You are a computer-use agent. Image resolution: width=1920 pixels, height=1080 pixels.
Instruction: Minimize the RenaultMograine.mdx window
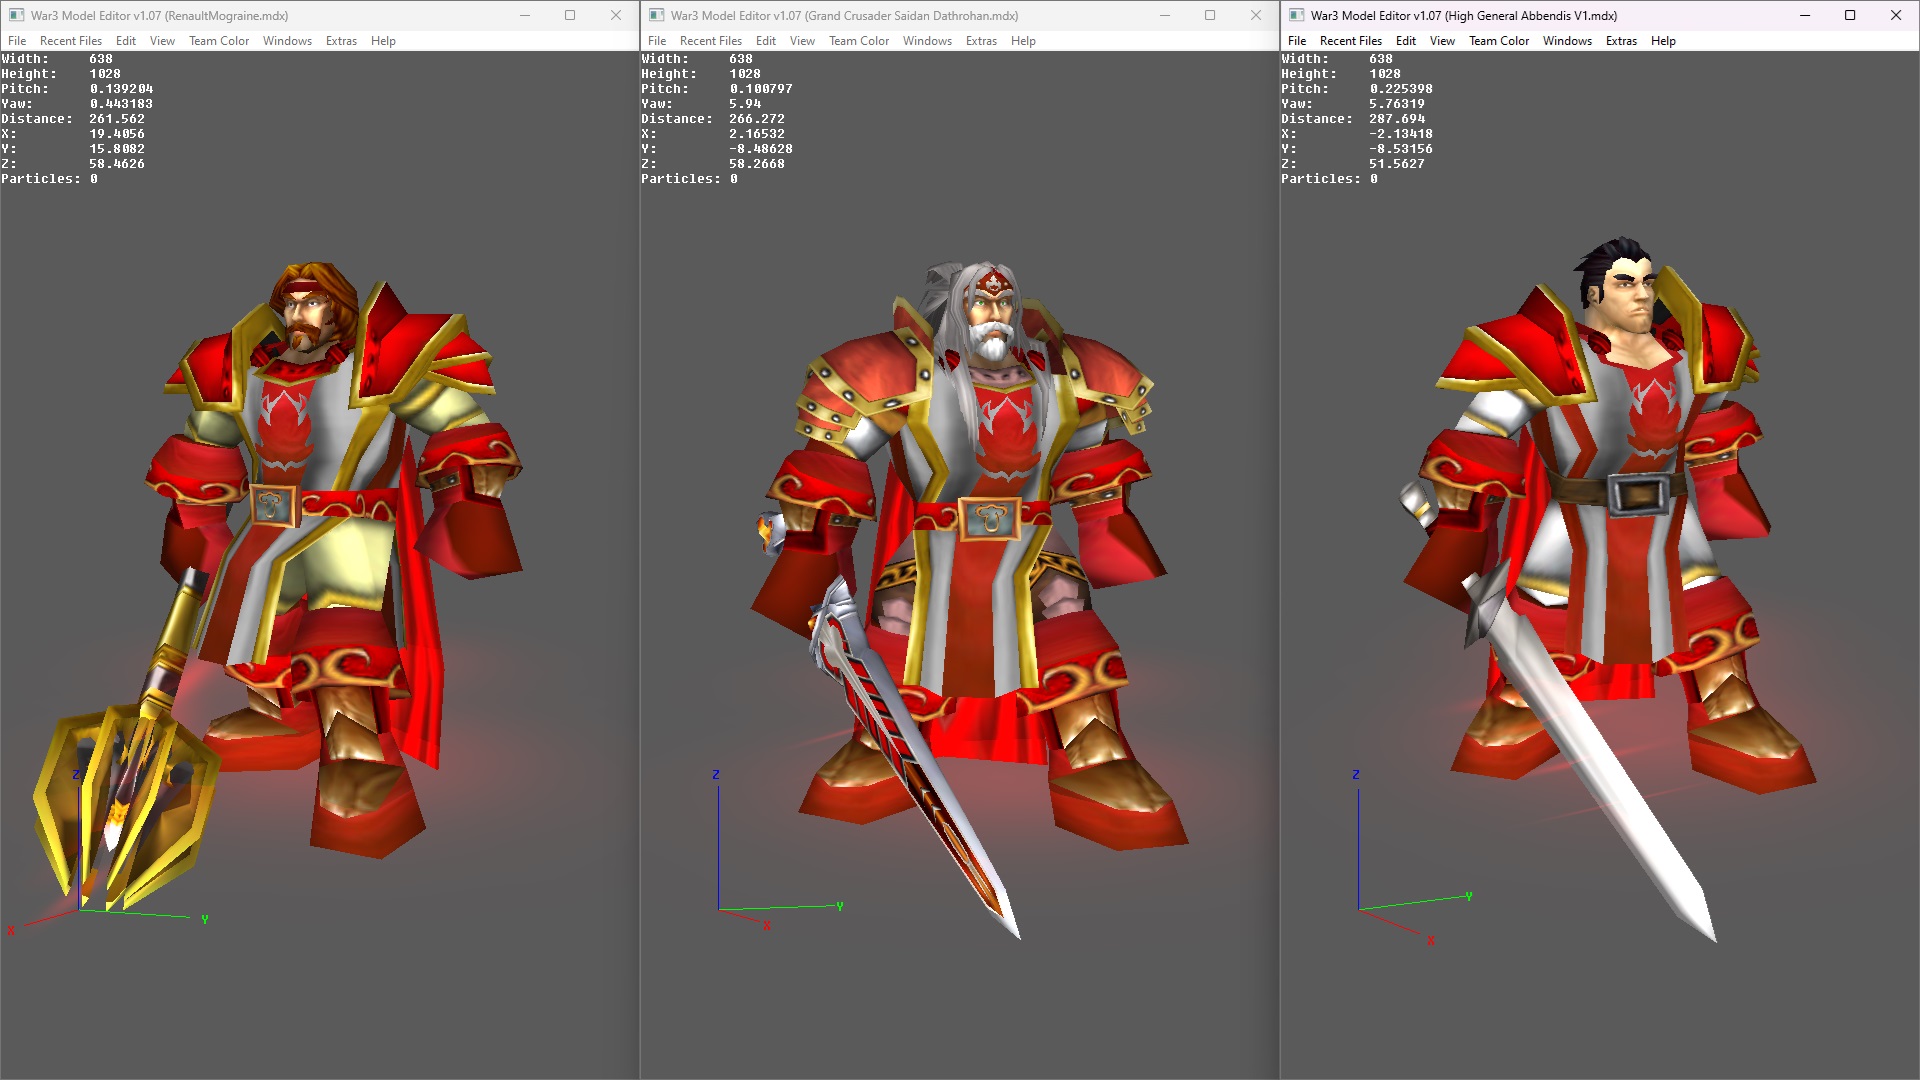point(524,15)
